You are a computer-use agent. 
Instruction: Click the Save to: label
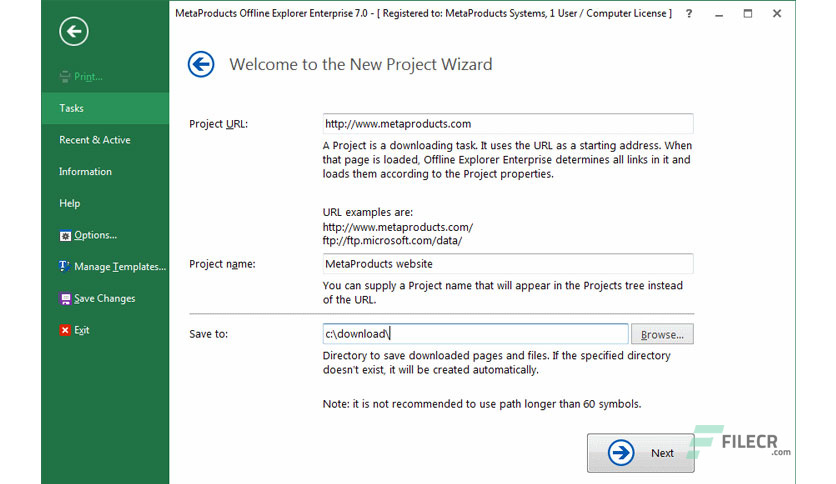tap(208, 334)
